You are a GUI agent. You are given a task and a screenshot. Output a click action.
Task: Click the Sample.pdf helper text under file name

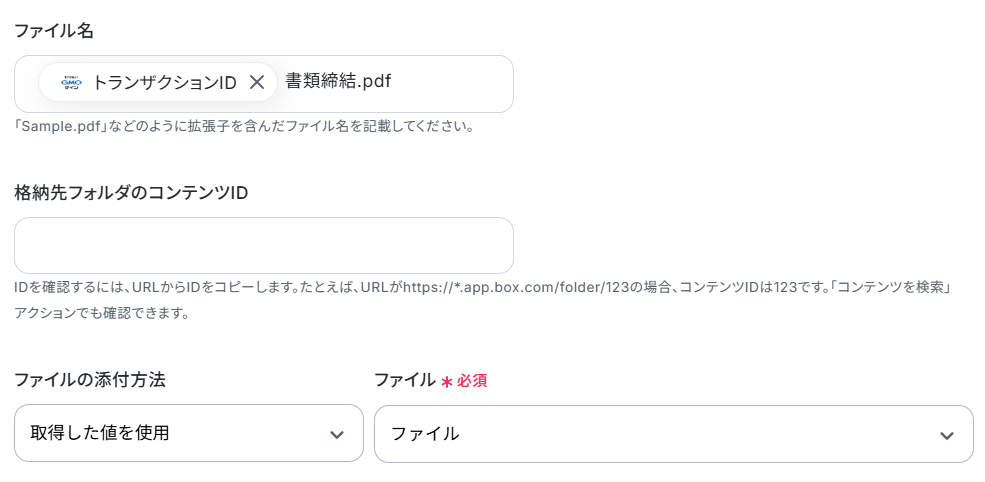click(243, 126)
